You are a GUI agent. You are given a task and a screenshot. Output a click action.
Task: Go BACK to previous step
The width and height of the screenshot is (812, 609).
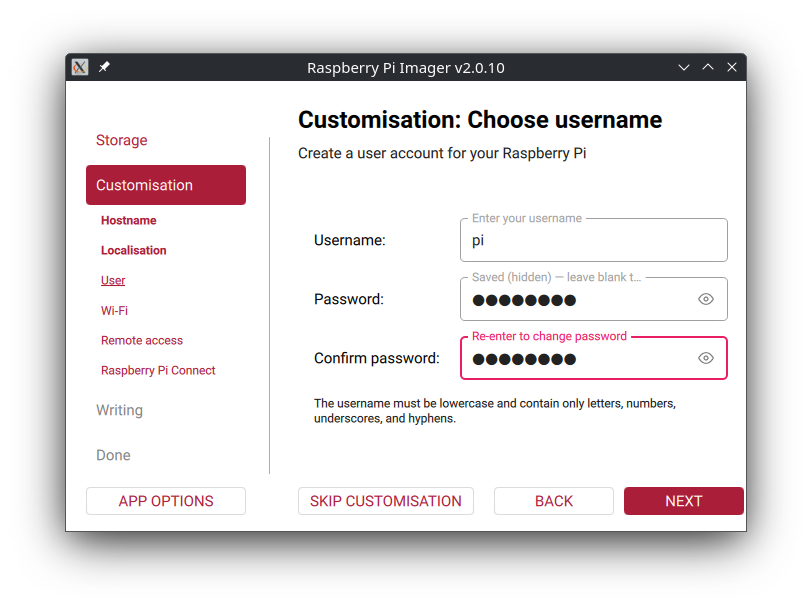tap(554, 501)
